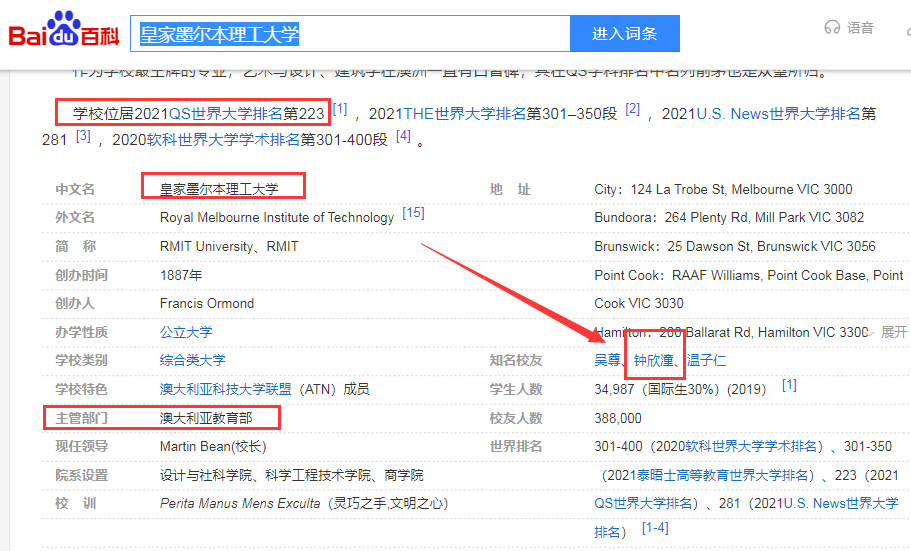Open the U.S. News世界大学 link in ranking row
Image resolution: width=911 pixels, height=551 pixels.
click(x=841, y=503)
